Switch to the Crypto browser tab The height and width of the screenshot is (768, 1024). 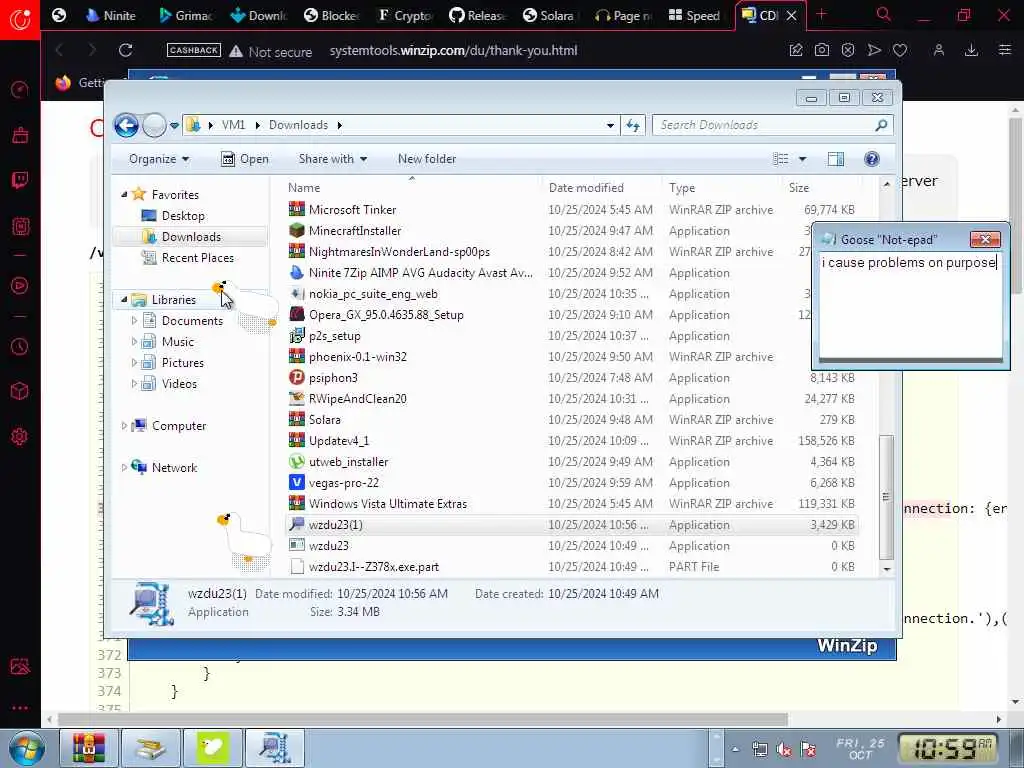[405, 15]
